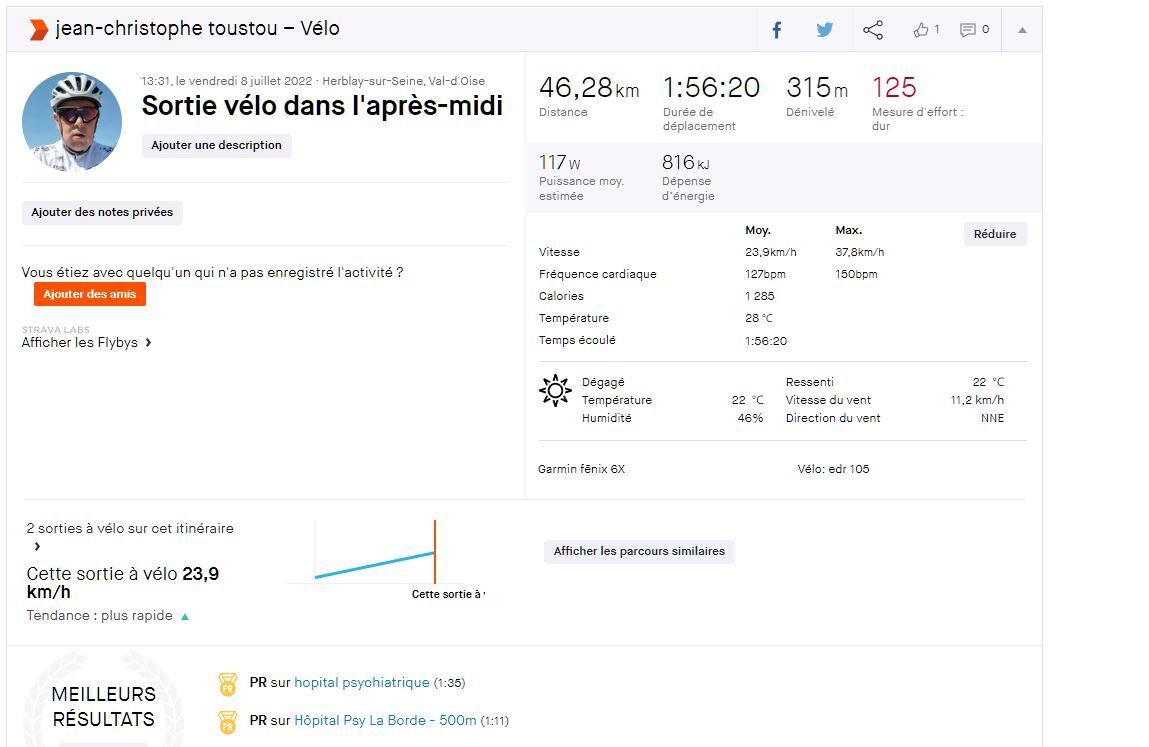
Task: Click 'Ajouter des notes privées' button
Action: click(x=102, y=213)
